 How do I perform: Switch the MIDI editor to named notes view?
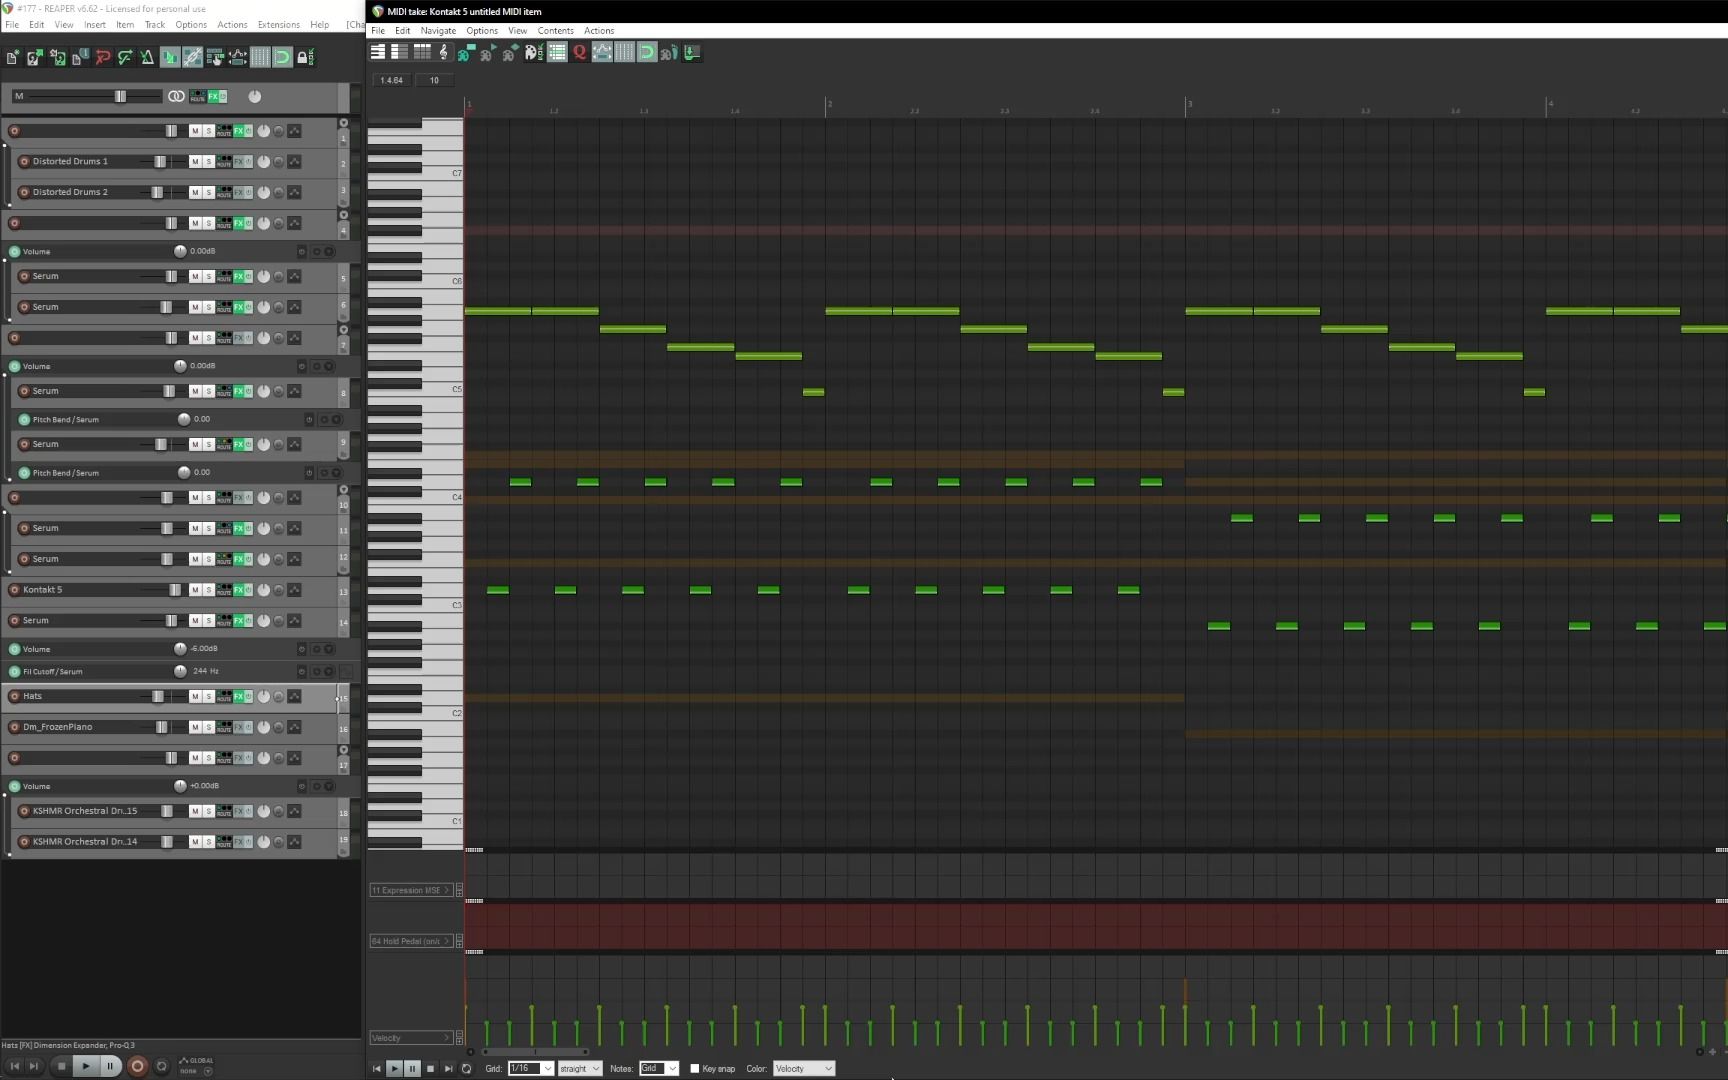400,52
